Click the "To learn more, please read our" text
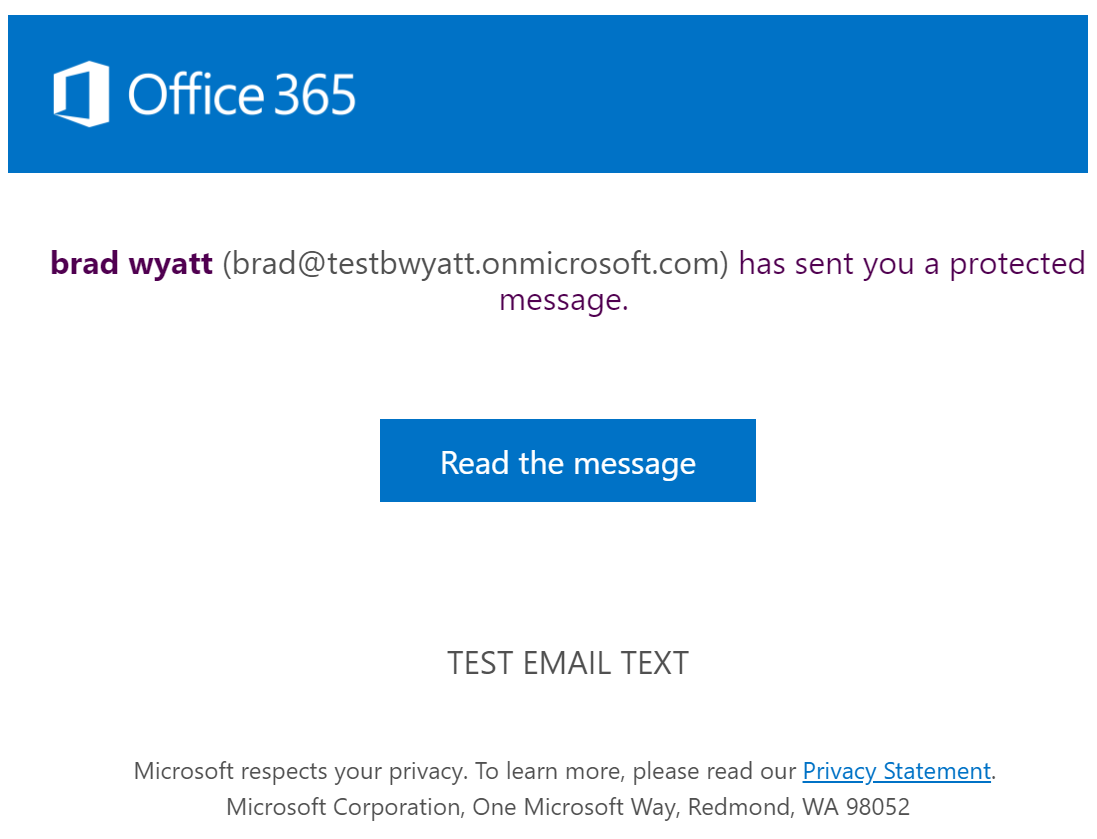 click(x=635, y=771)
